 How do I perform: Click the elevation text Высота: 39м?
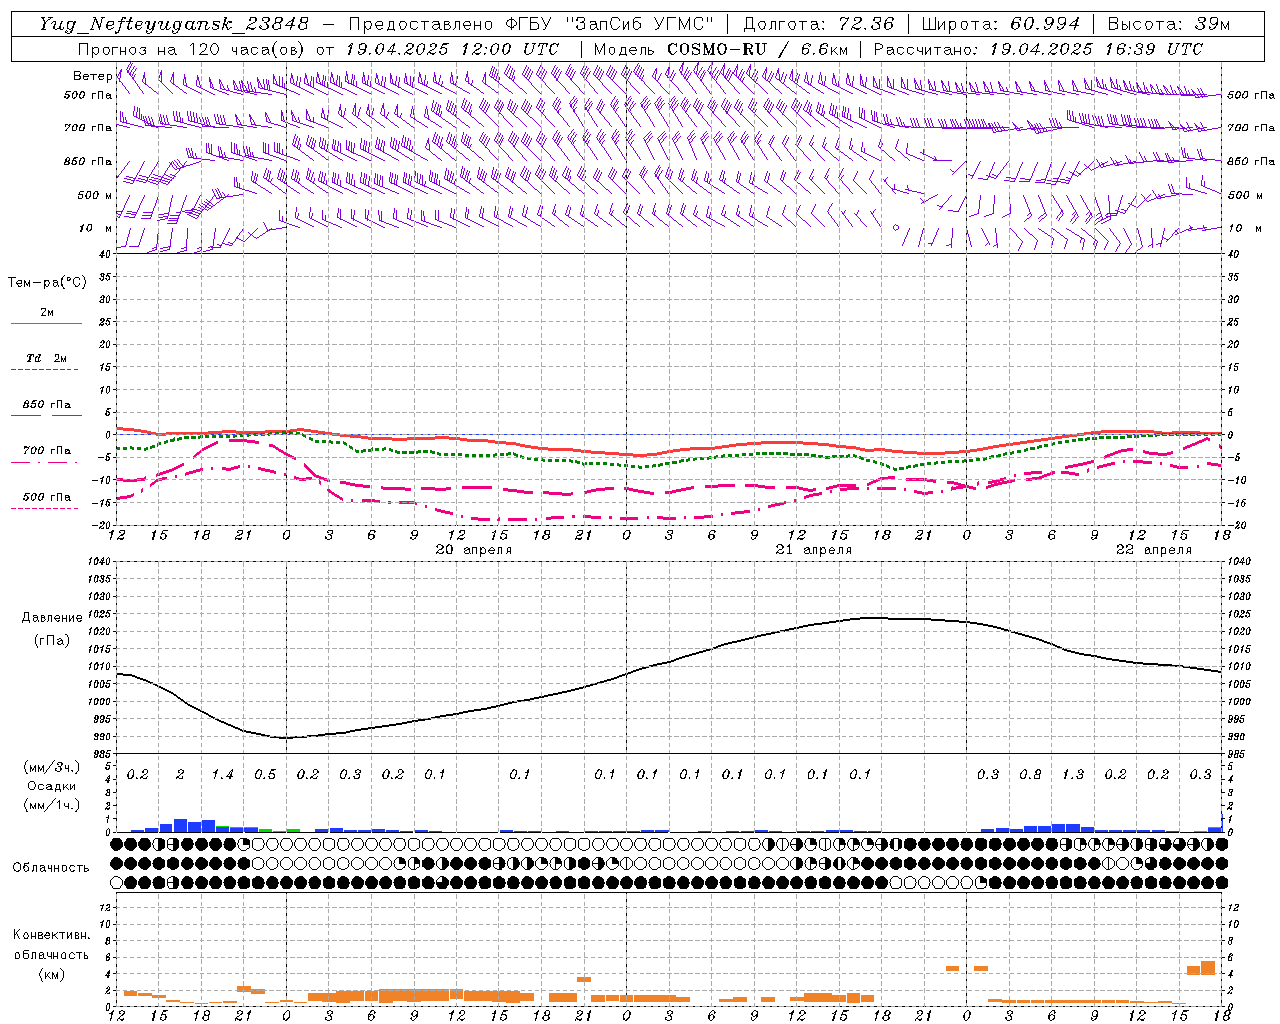coord(1169,24)
